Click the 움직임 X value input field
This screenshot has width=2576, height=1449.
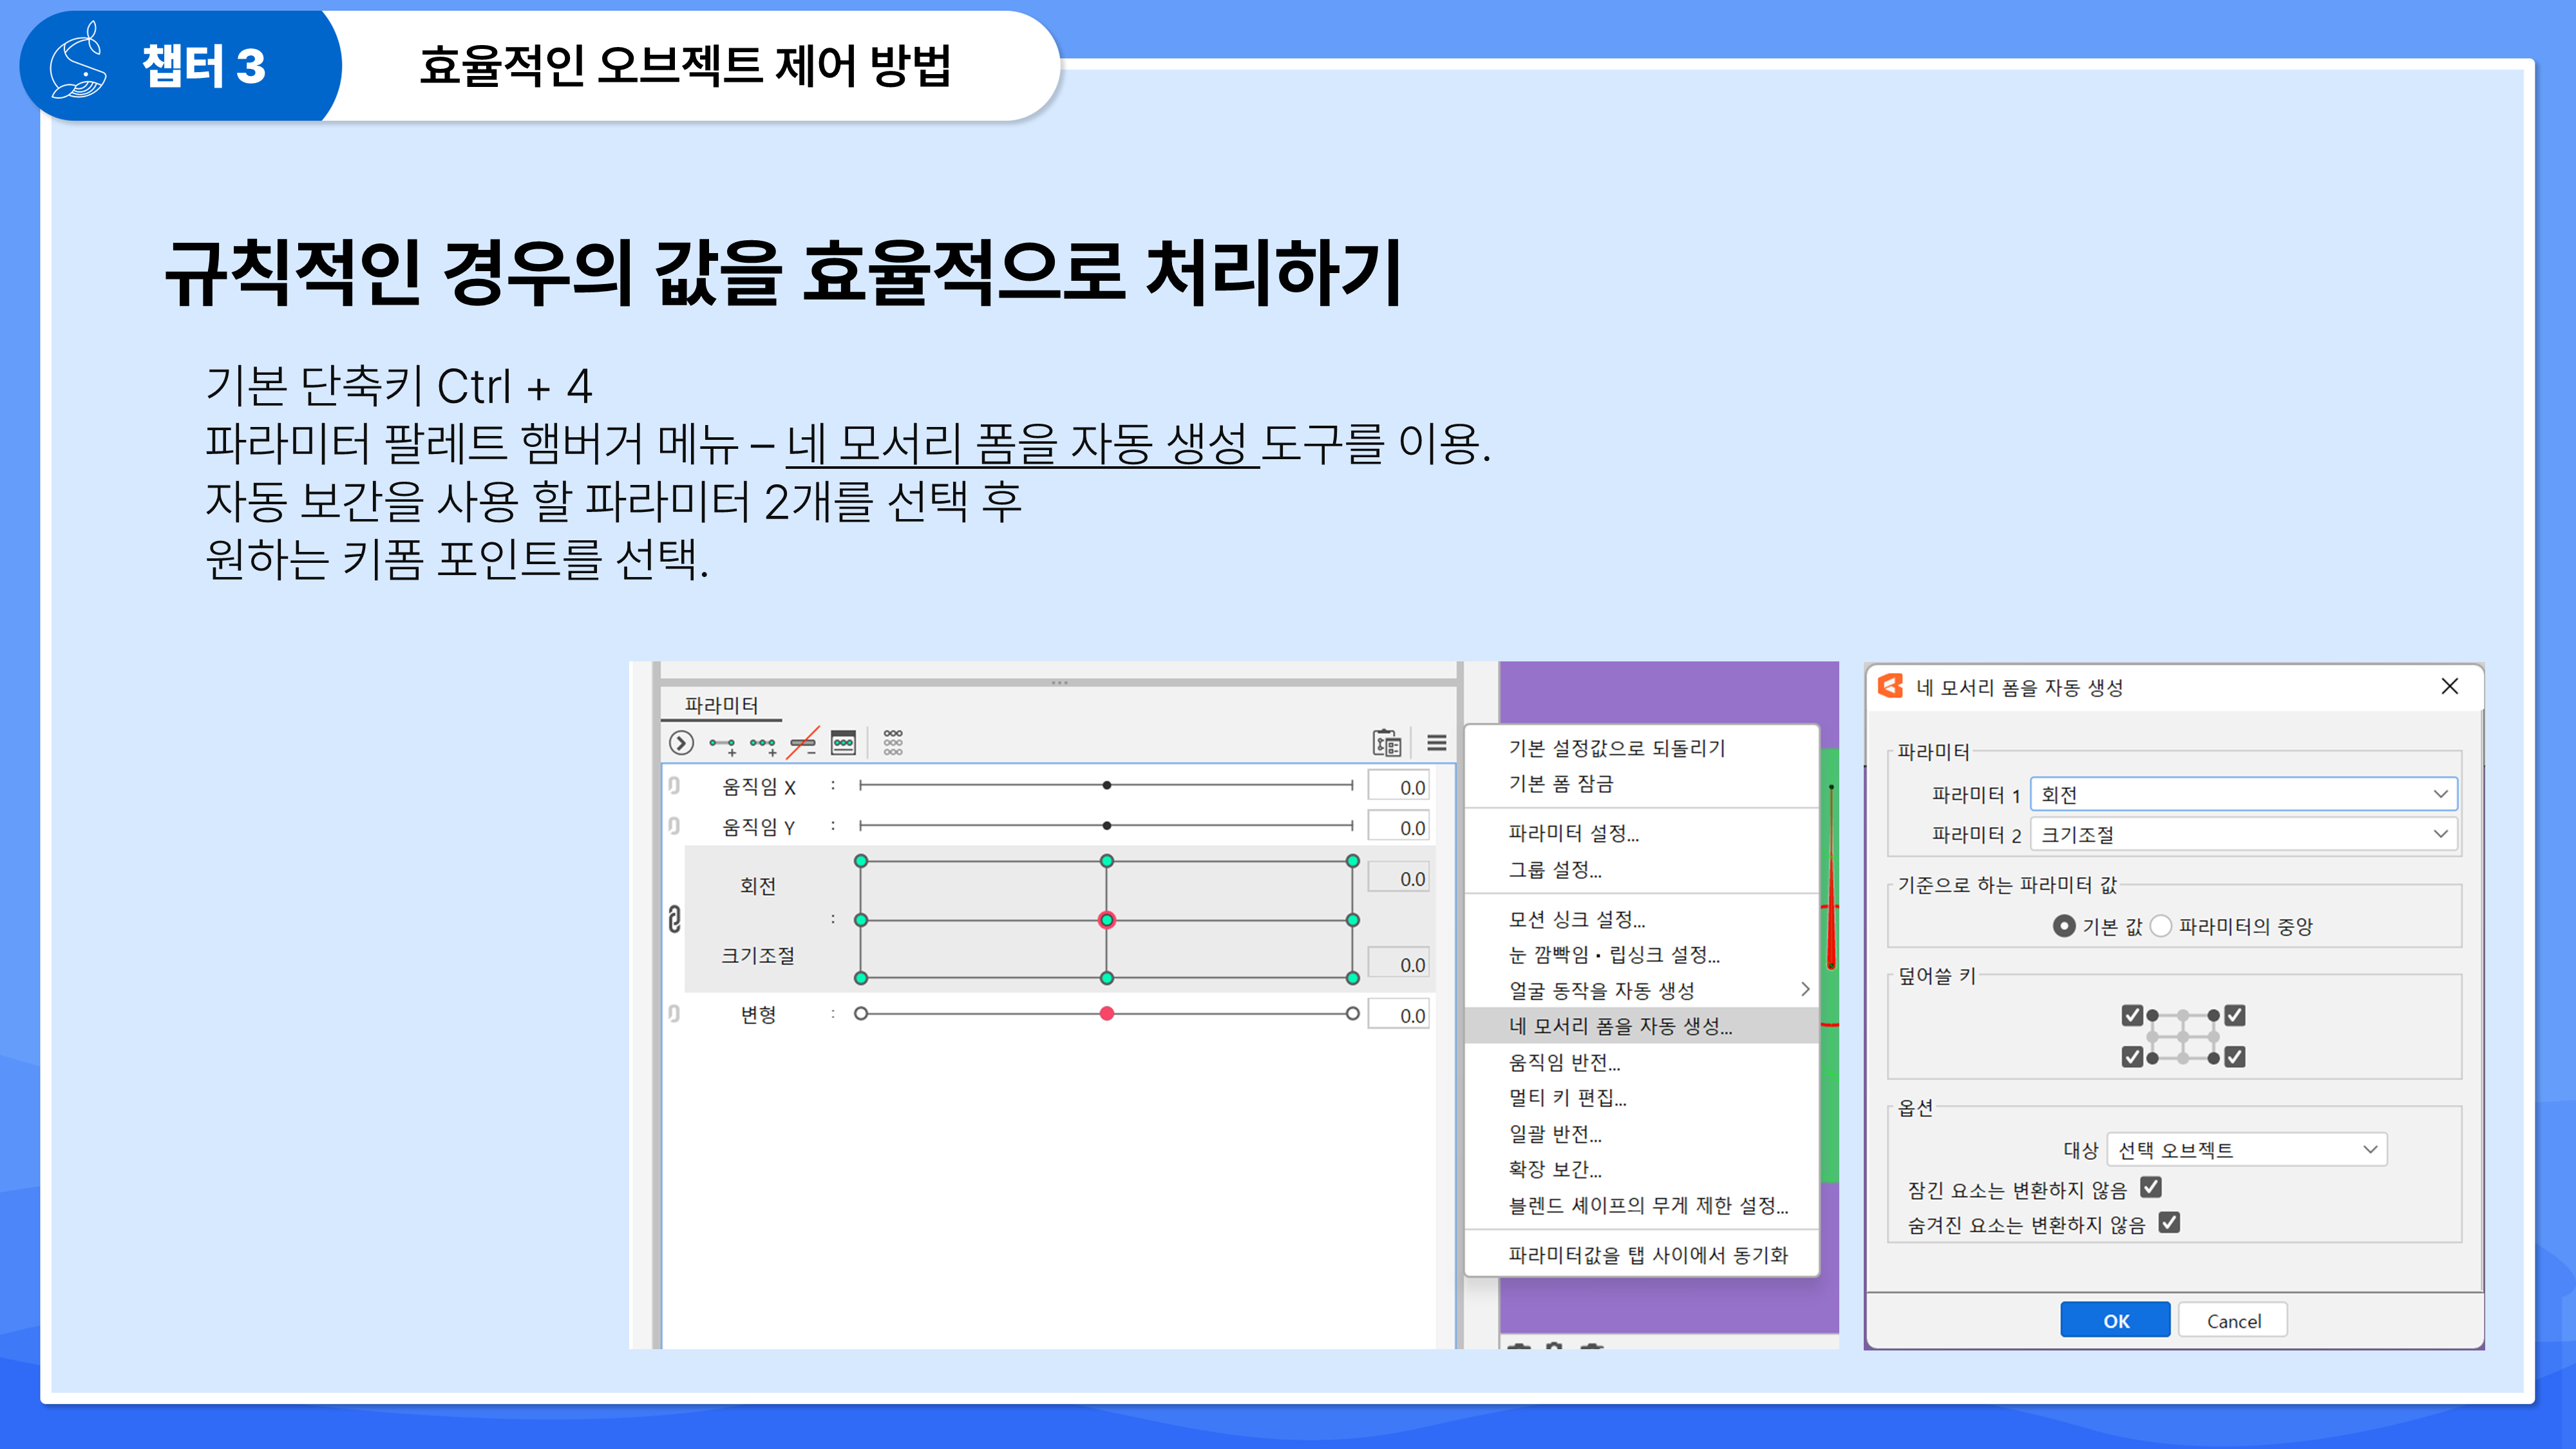[x=1398, y=787]
